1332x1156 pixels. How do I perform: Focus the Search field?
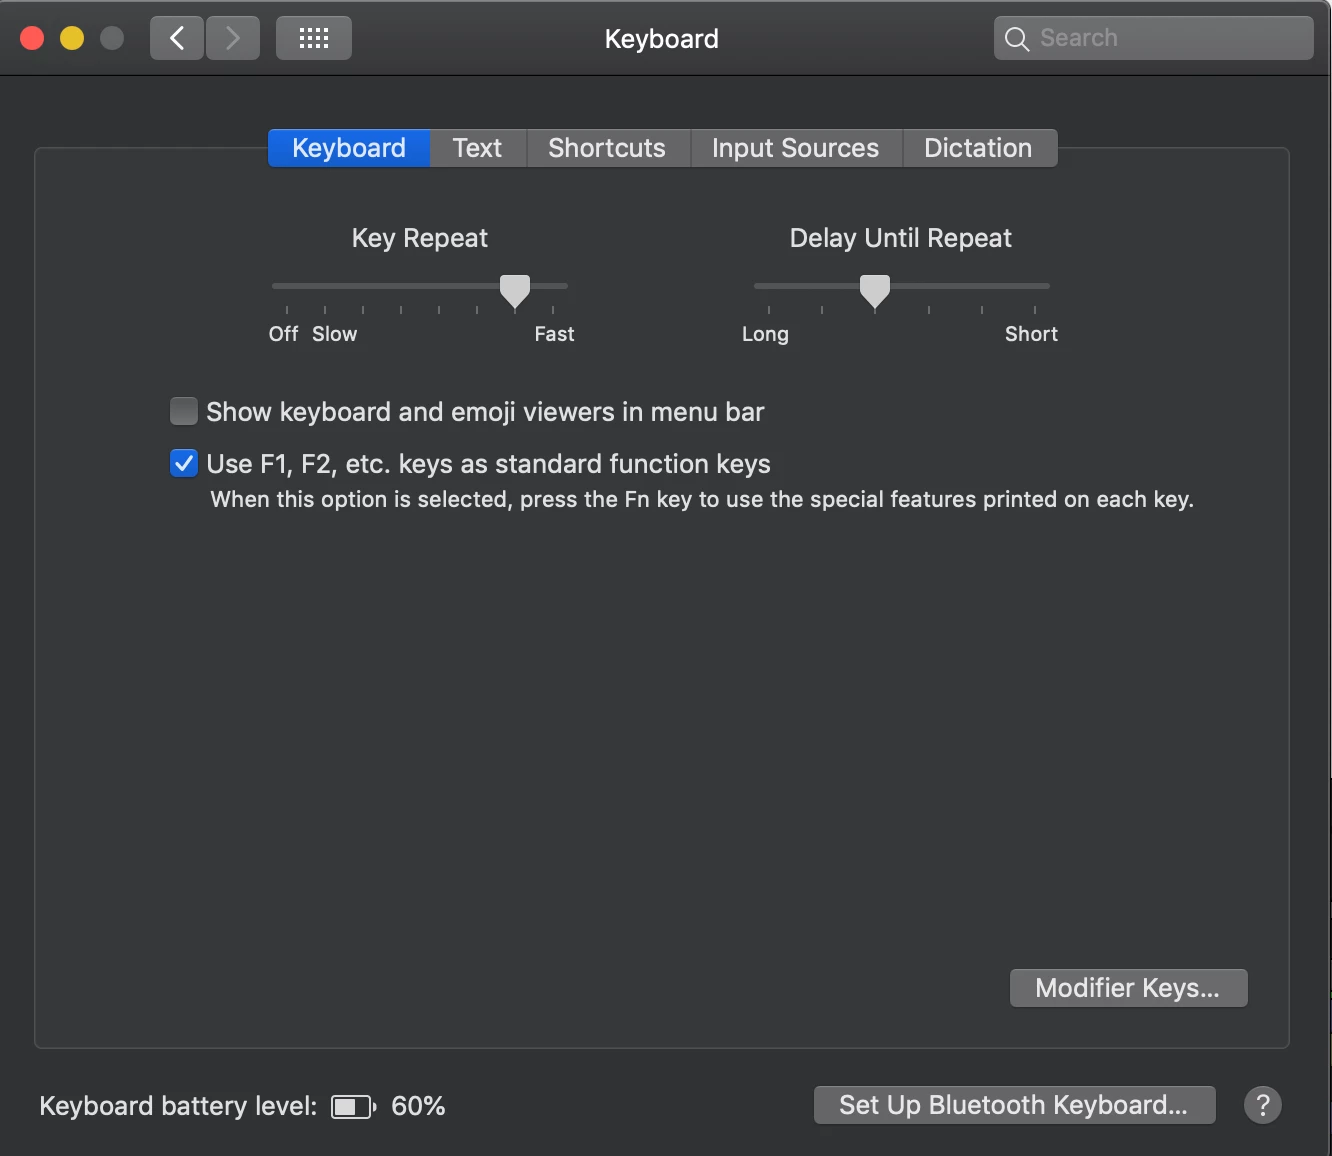pyautogui.click(x=1154, y=38)
